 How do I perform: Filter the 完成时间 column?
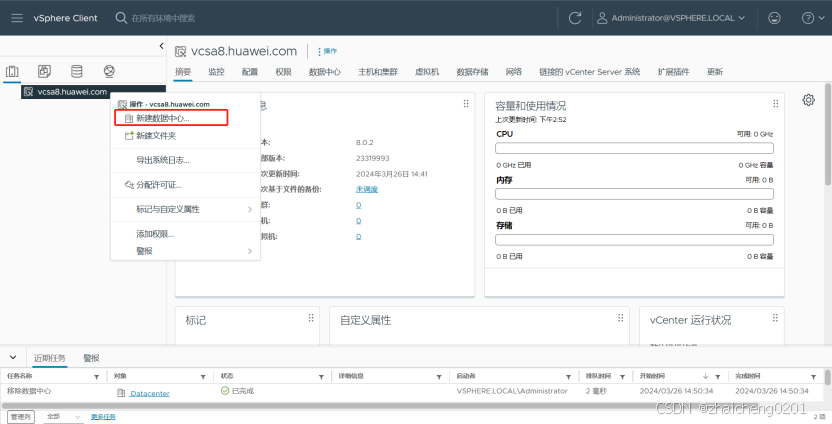(x=813, y=377)
